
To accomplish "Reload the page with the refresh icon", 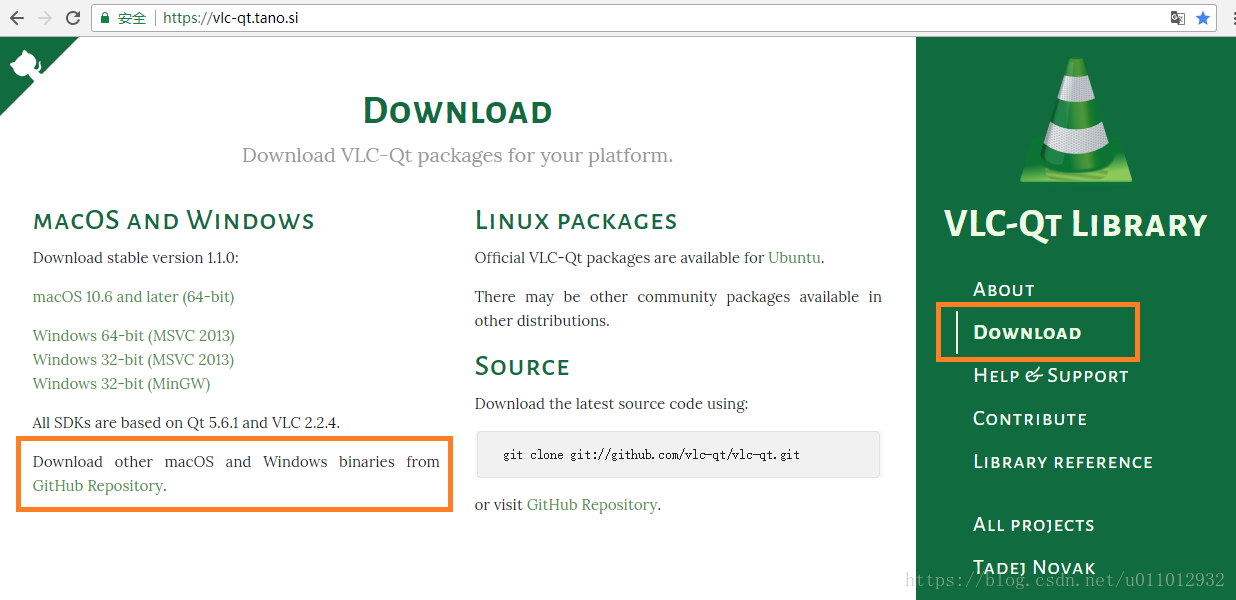I will [73, 18].
